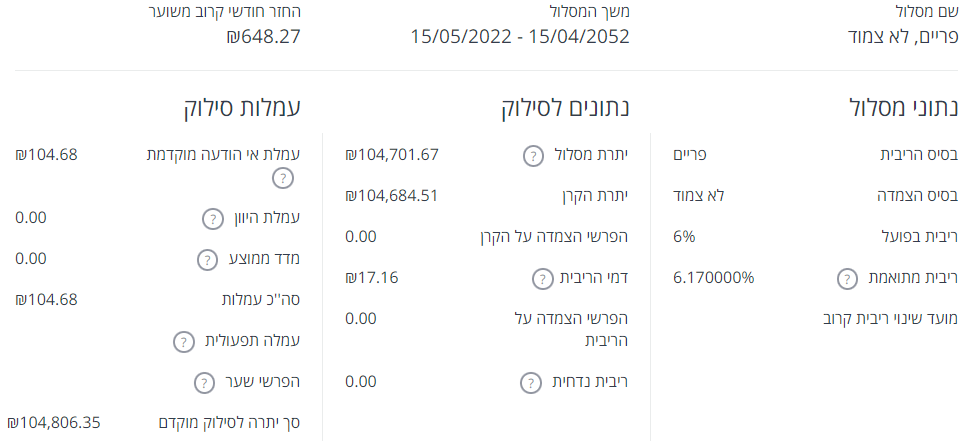This screenshot has height=441, width=967.
Task: Click the track period dates 15/05/2022 - 15/04/2052
Action: [x=520, y=37]
